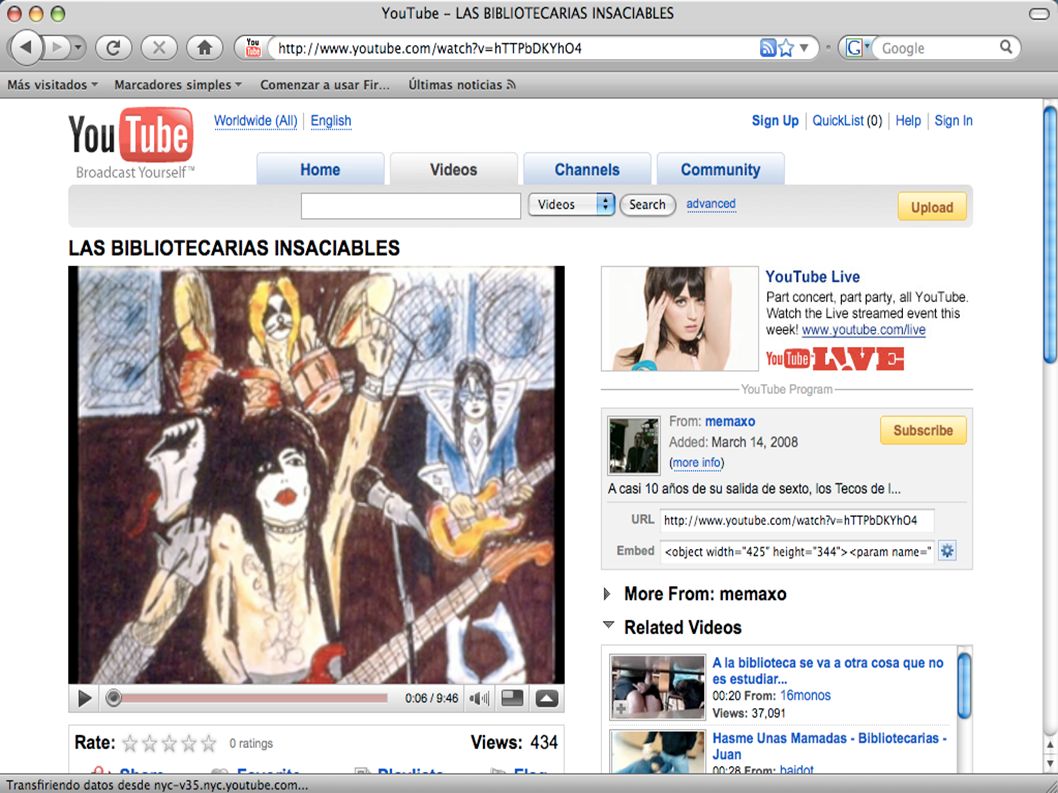1058x793 pixels.
Task: Go back with the browser Back arrow
Action: pyautogui.click(x=26, y=47)
